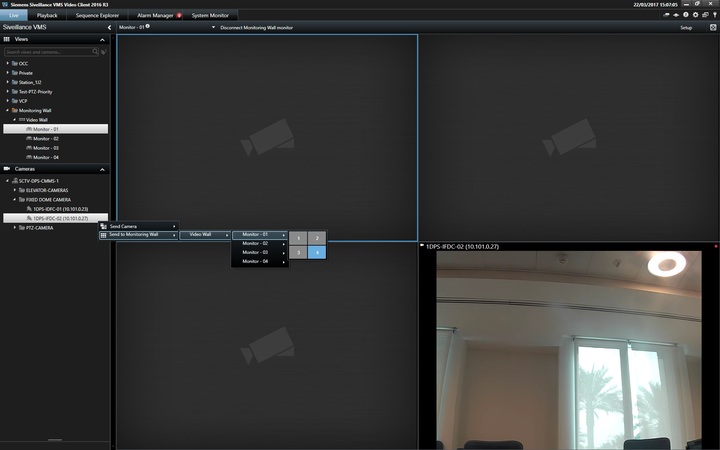Viewport: 720px width, 450px height.
Task: Click the 1DPS-IFDC-01 camera icon in tree
Action: (29, 209)
